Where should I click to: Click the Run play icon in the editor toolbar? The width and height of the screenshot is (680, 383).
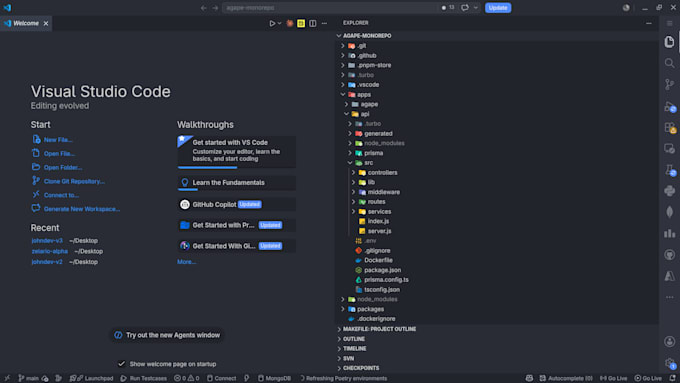click(x=272, y=23)
